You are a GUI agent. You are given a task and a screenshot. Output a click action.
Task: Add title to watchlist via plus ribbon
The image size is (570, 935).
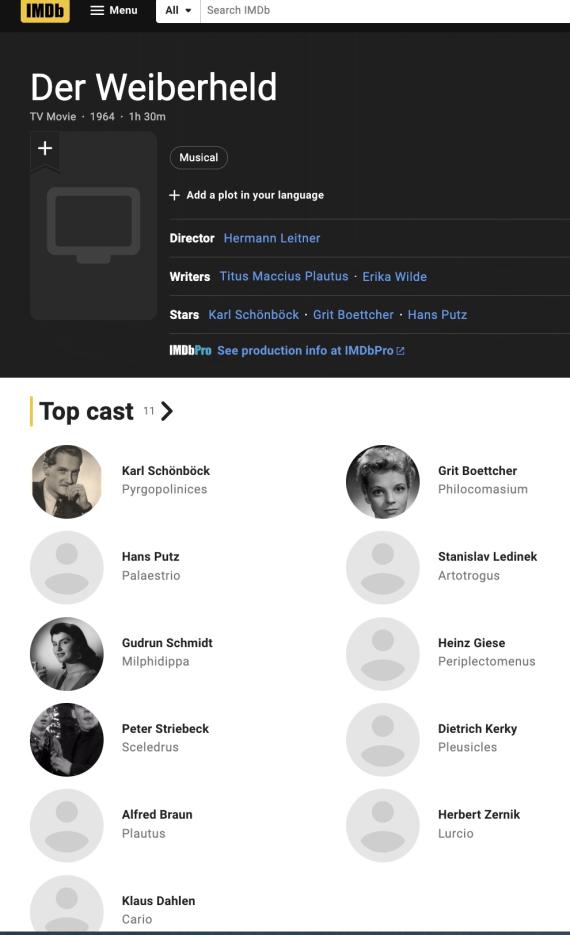45,148
